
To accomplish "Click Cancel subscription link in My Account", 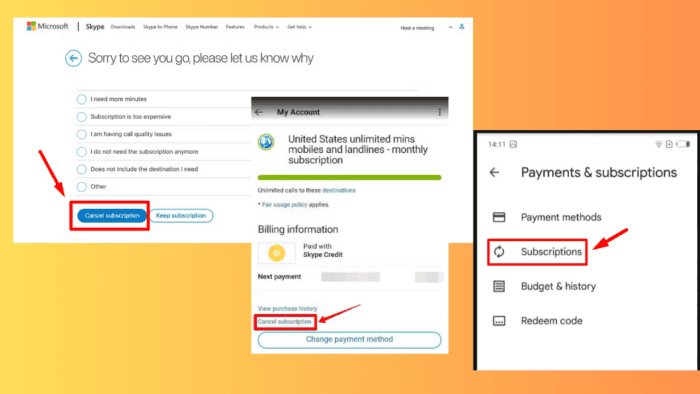I will [x=284, y=322].
